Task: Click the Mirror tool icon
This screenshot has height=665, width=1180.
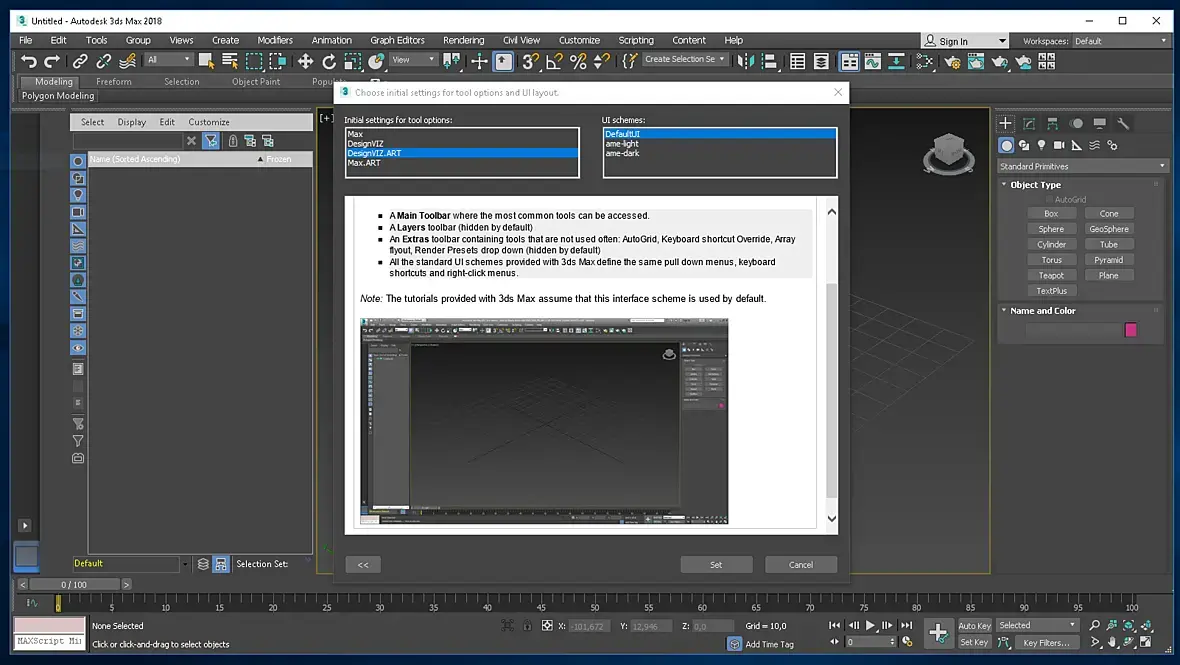Action: 745,61
